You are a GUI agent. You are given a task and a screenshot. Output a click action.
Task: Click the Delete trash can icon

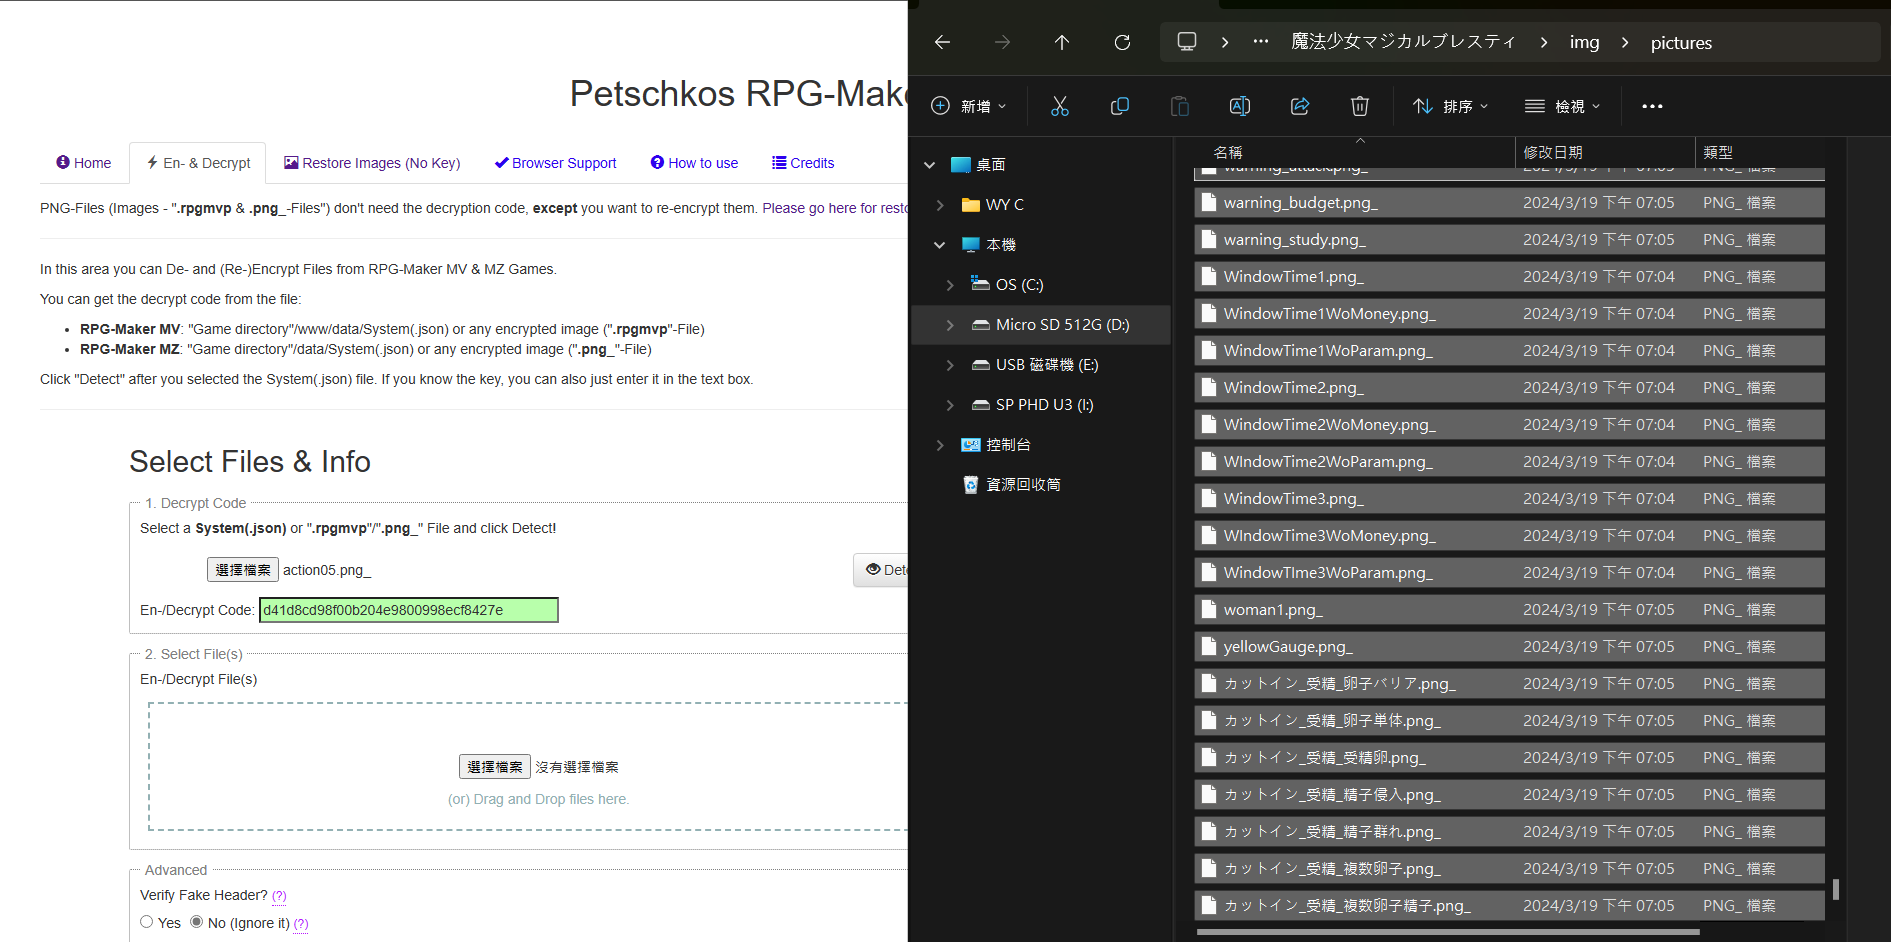click(x=1360, y=106)
